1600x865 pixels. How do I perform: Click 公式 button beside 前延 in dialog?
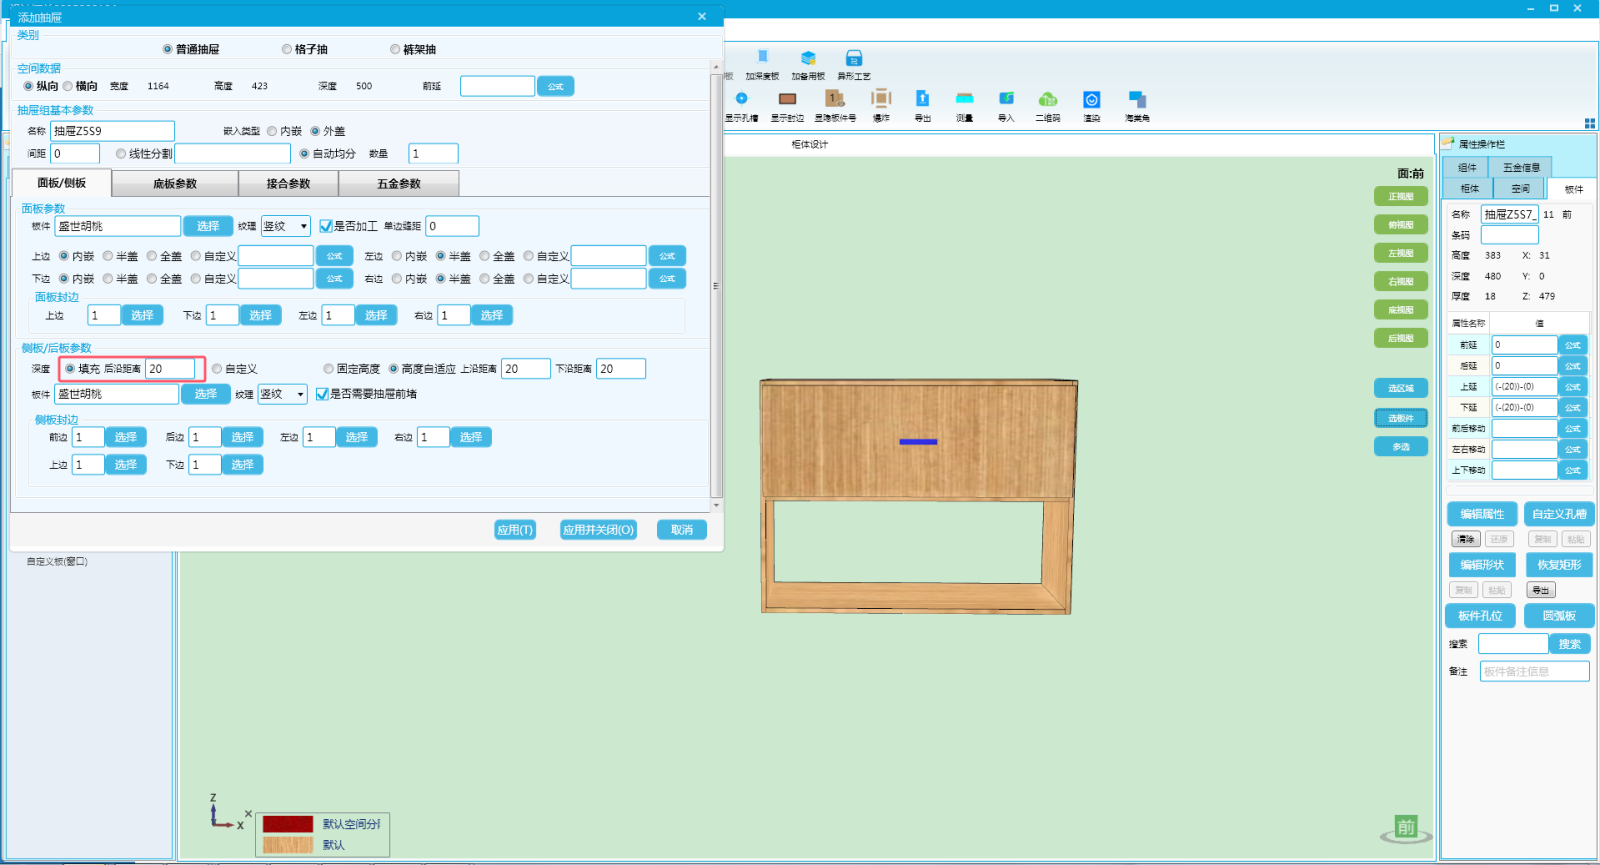(555, 86)
